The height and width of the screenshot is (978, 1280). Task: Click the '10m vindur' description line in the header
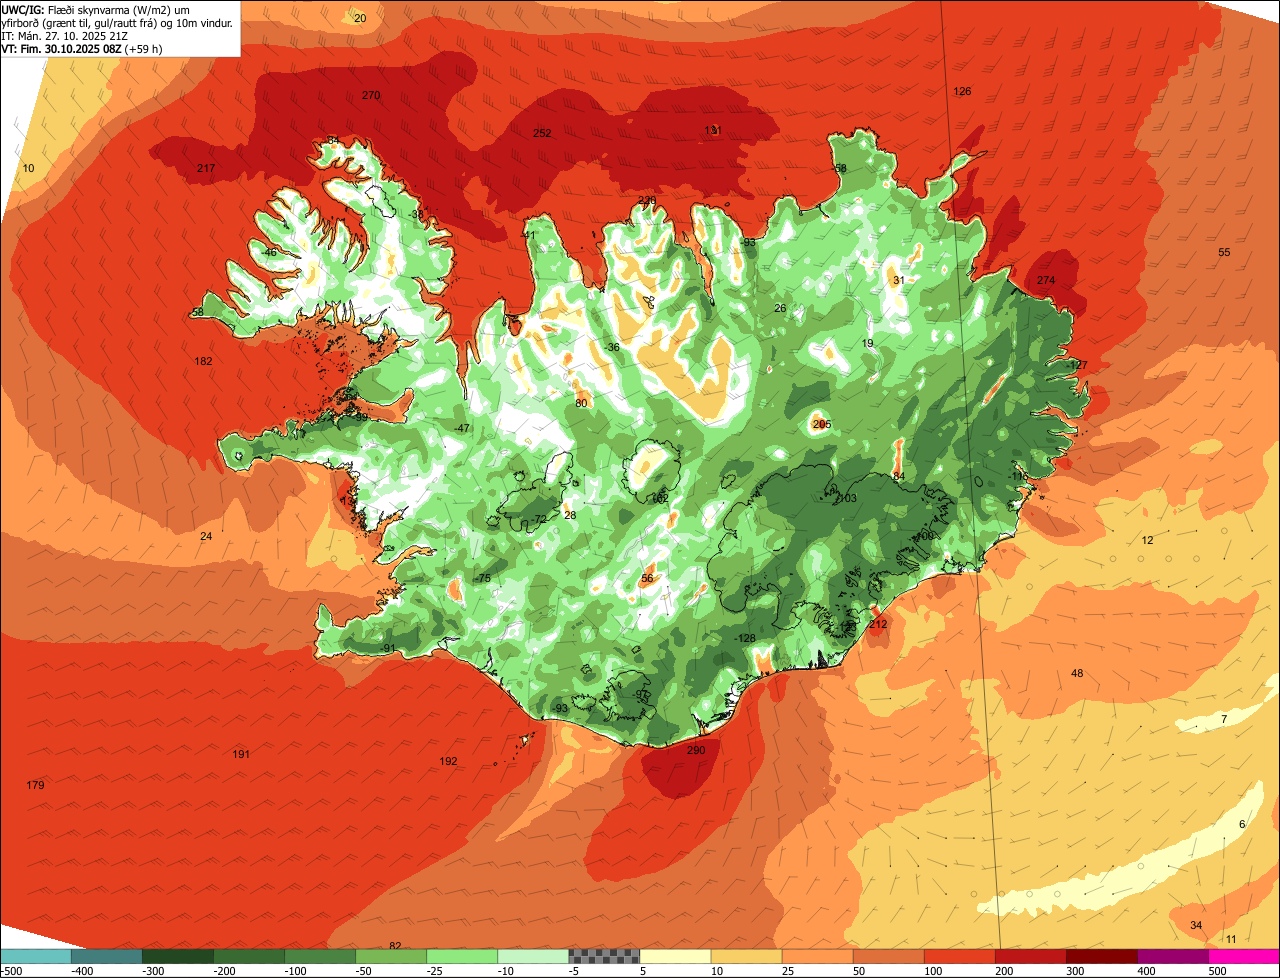(117, 22)
